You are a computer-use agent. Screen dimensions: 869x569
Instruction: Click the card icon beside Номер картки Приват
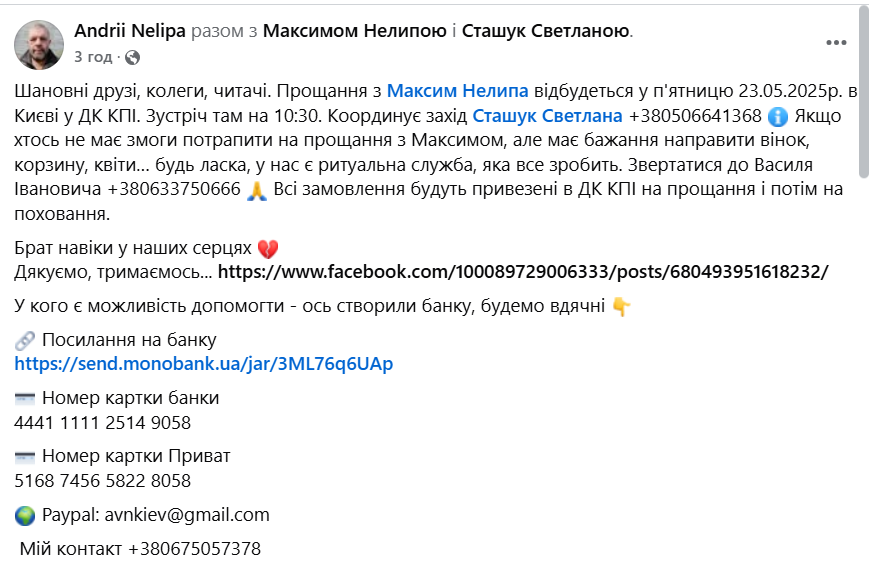pos(26,456)
